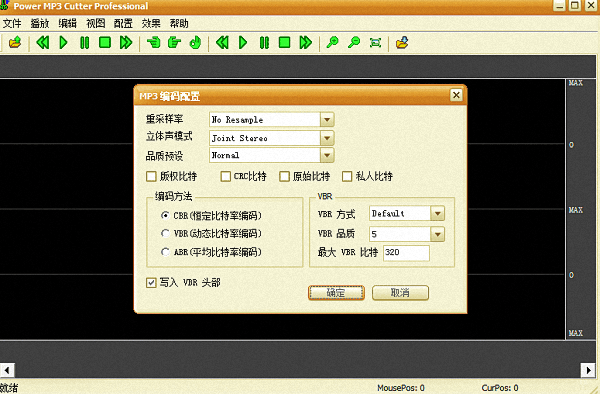Tick the 版权比特 checkbox
This screenshot has width=600, height=394.
click(151, 176)
